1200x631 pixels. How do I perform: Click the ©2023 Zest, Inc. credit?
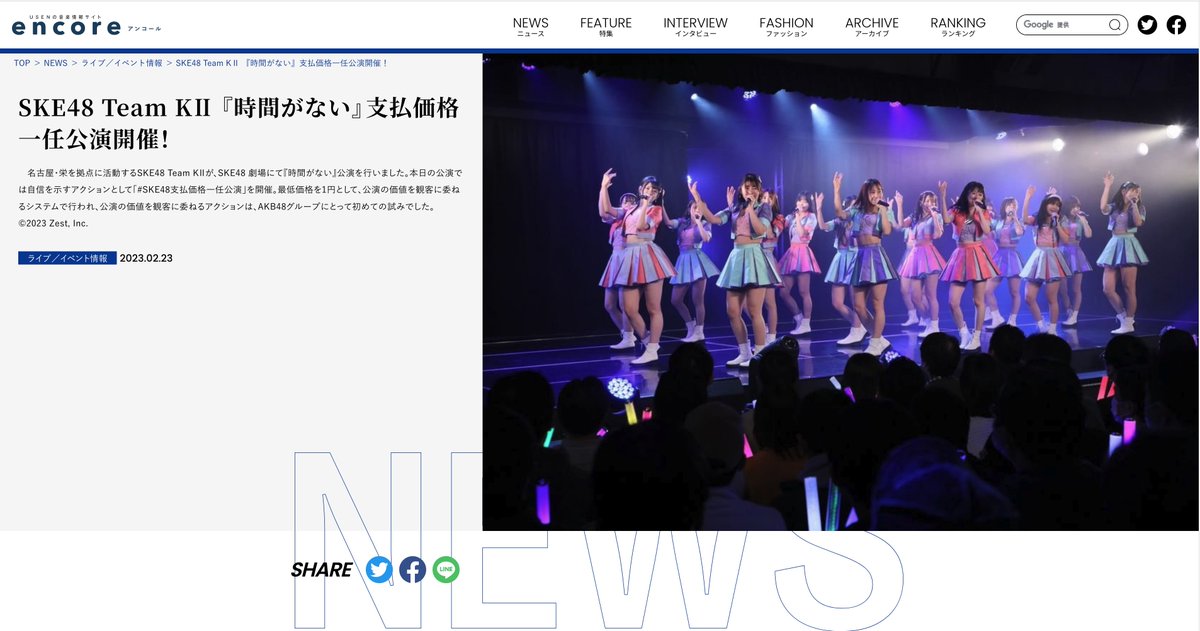point(53,223)
